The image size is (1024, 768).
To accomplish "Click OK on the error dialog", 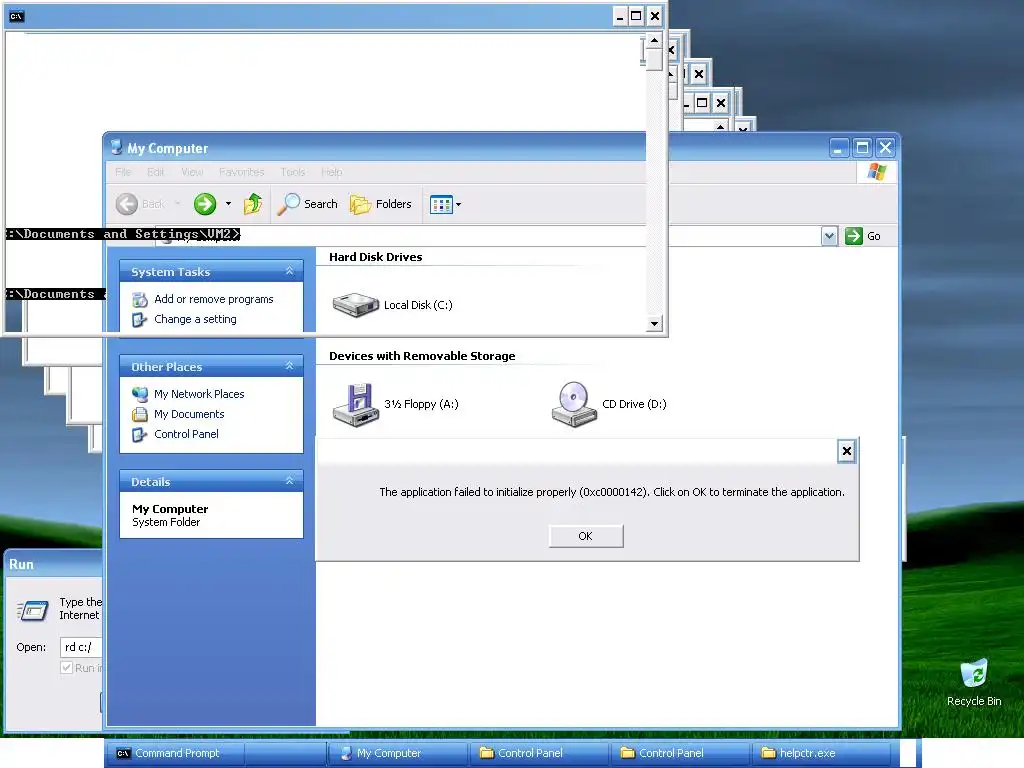I will (586, 536).
